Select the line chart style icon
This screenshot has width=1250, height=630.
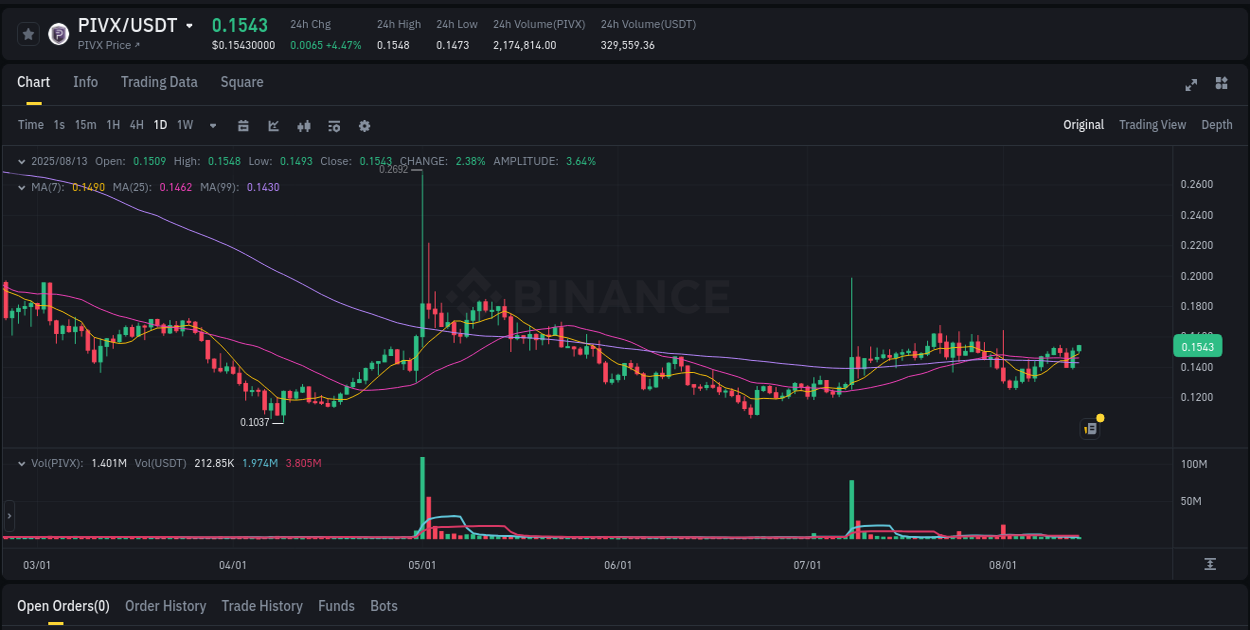coord(272,125)
